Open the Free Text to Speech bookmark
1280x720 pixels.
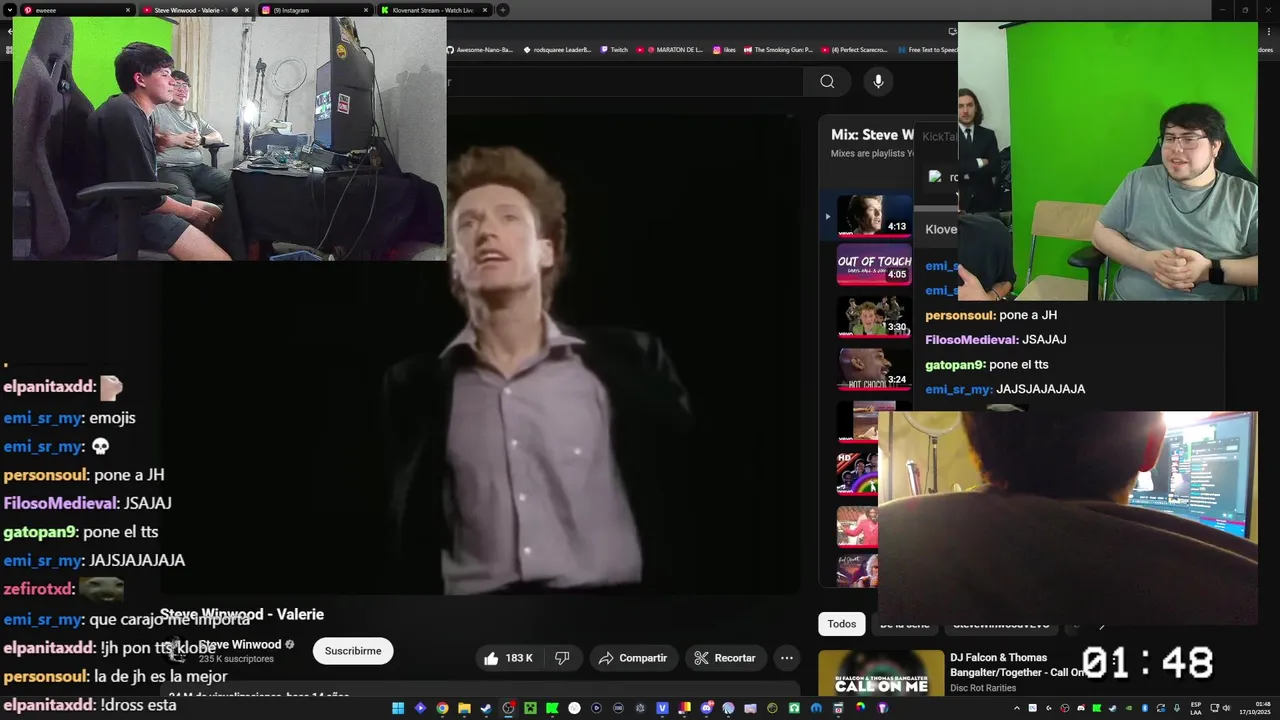pos(928,50)
